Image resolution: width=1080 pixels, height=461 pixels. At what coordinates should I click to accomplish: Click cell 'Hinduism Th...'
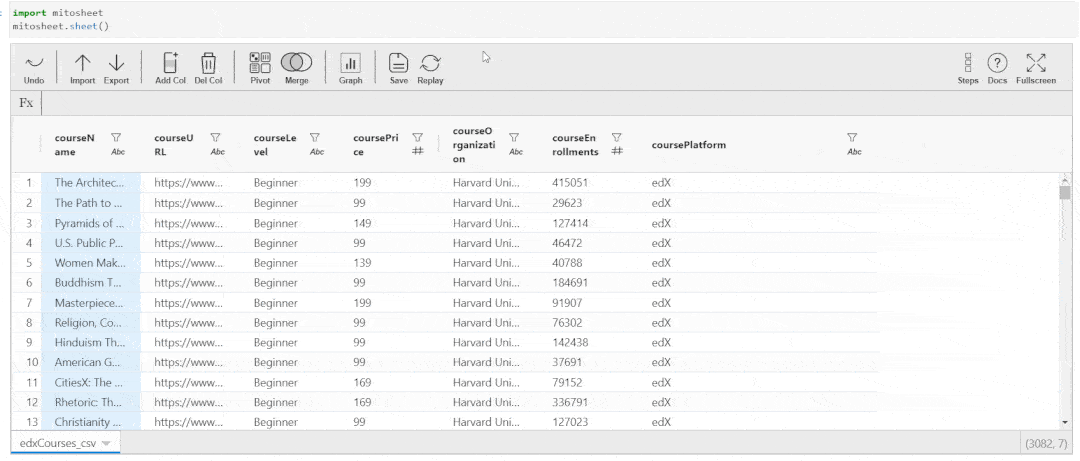click(x=91, y=342)
